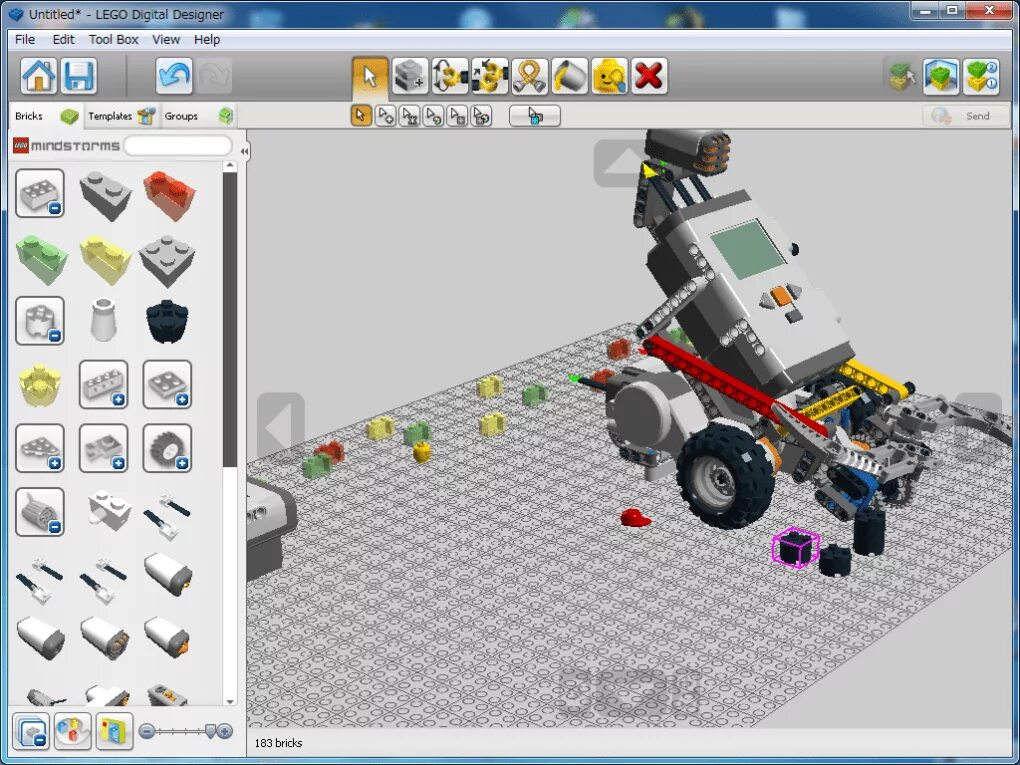Select the Flex tool
The height and width of the screenshot is (765, 1020).
click(530, 76)
